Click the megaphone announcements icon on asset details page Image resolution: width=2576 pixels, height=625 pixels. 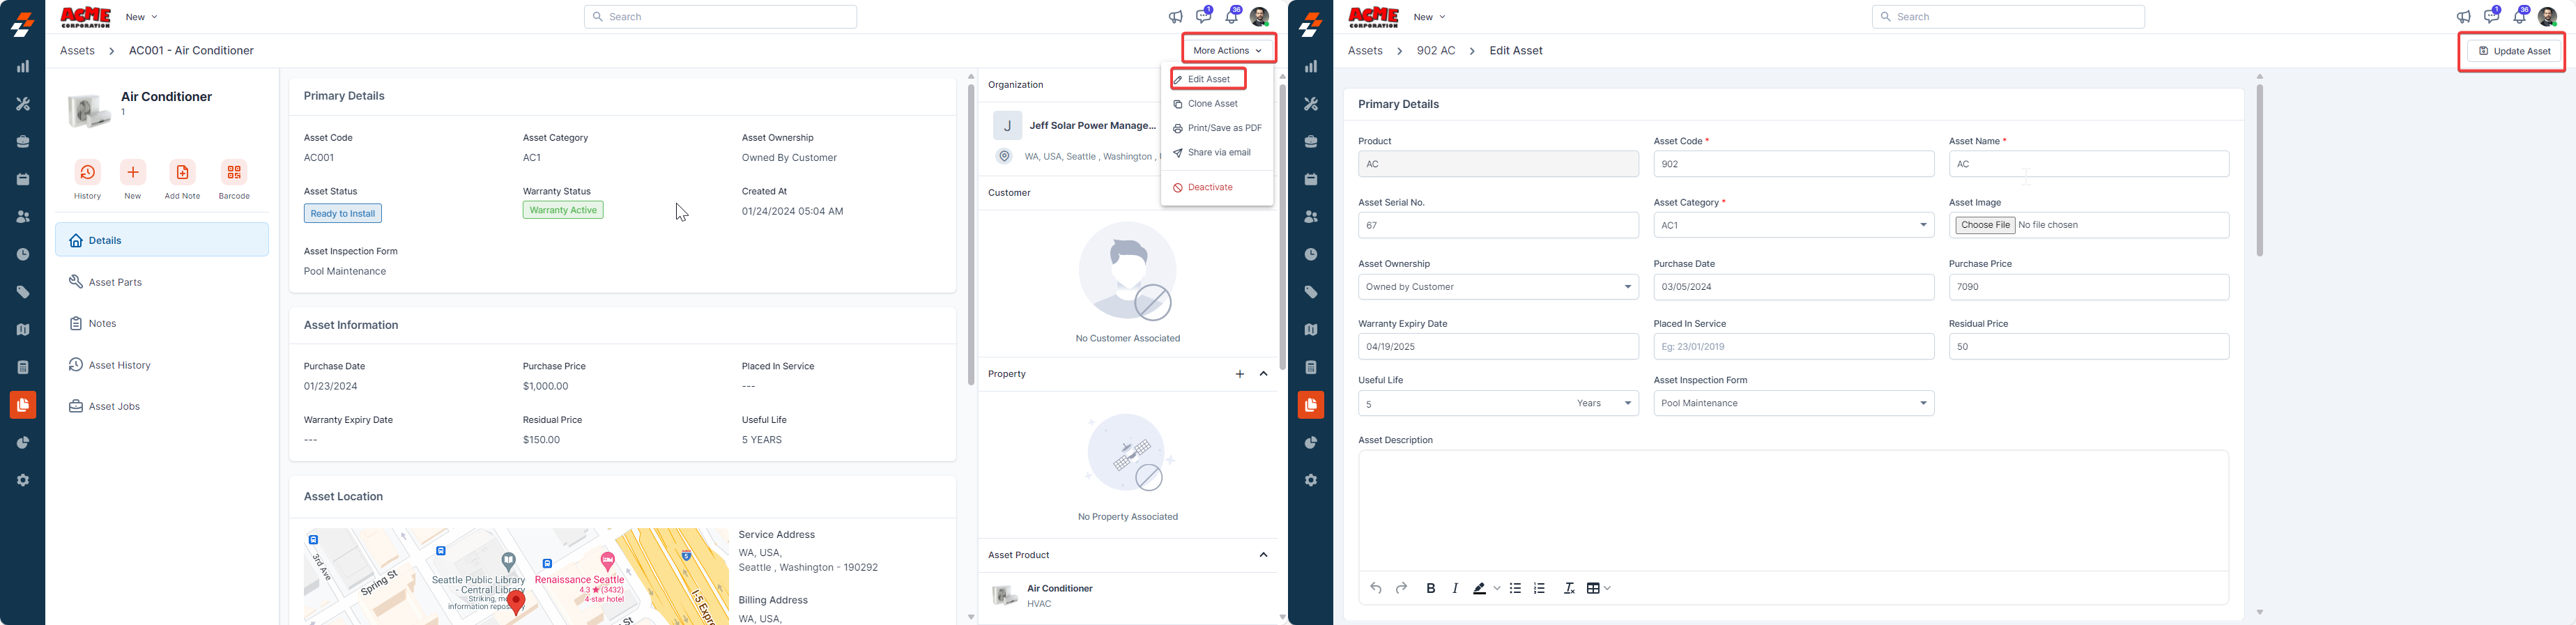[1176, 17]
